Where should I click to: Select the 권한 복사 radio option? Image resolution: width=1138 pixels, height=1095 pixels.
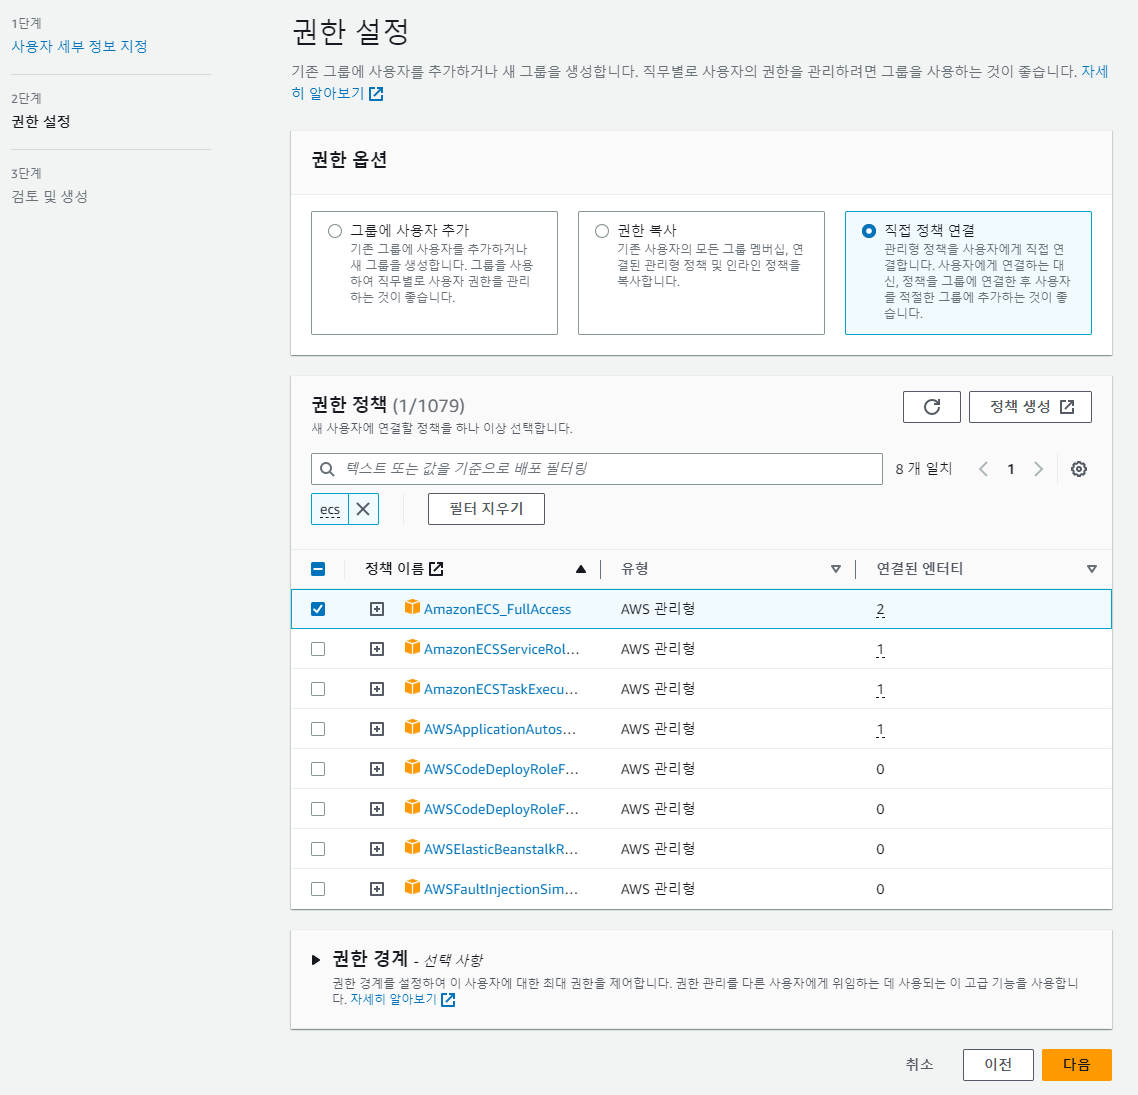click(602, 231)
